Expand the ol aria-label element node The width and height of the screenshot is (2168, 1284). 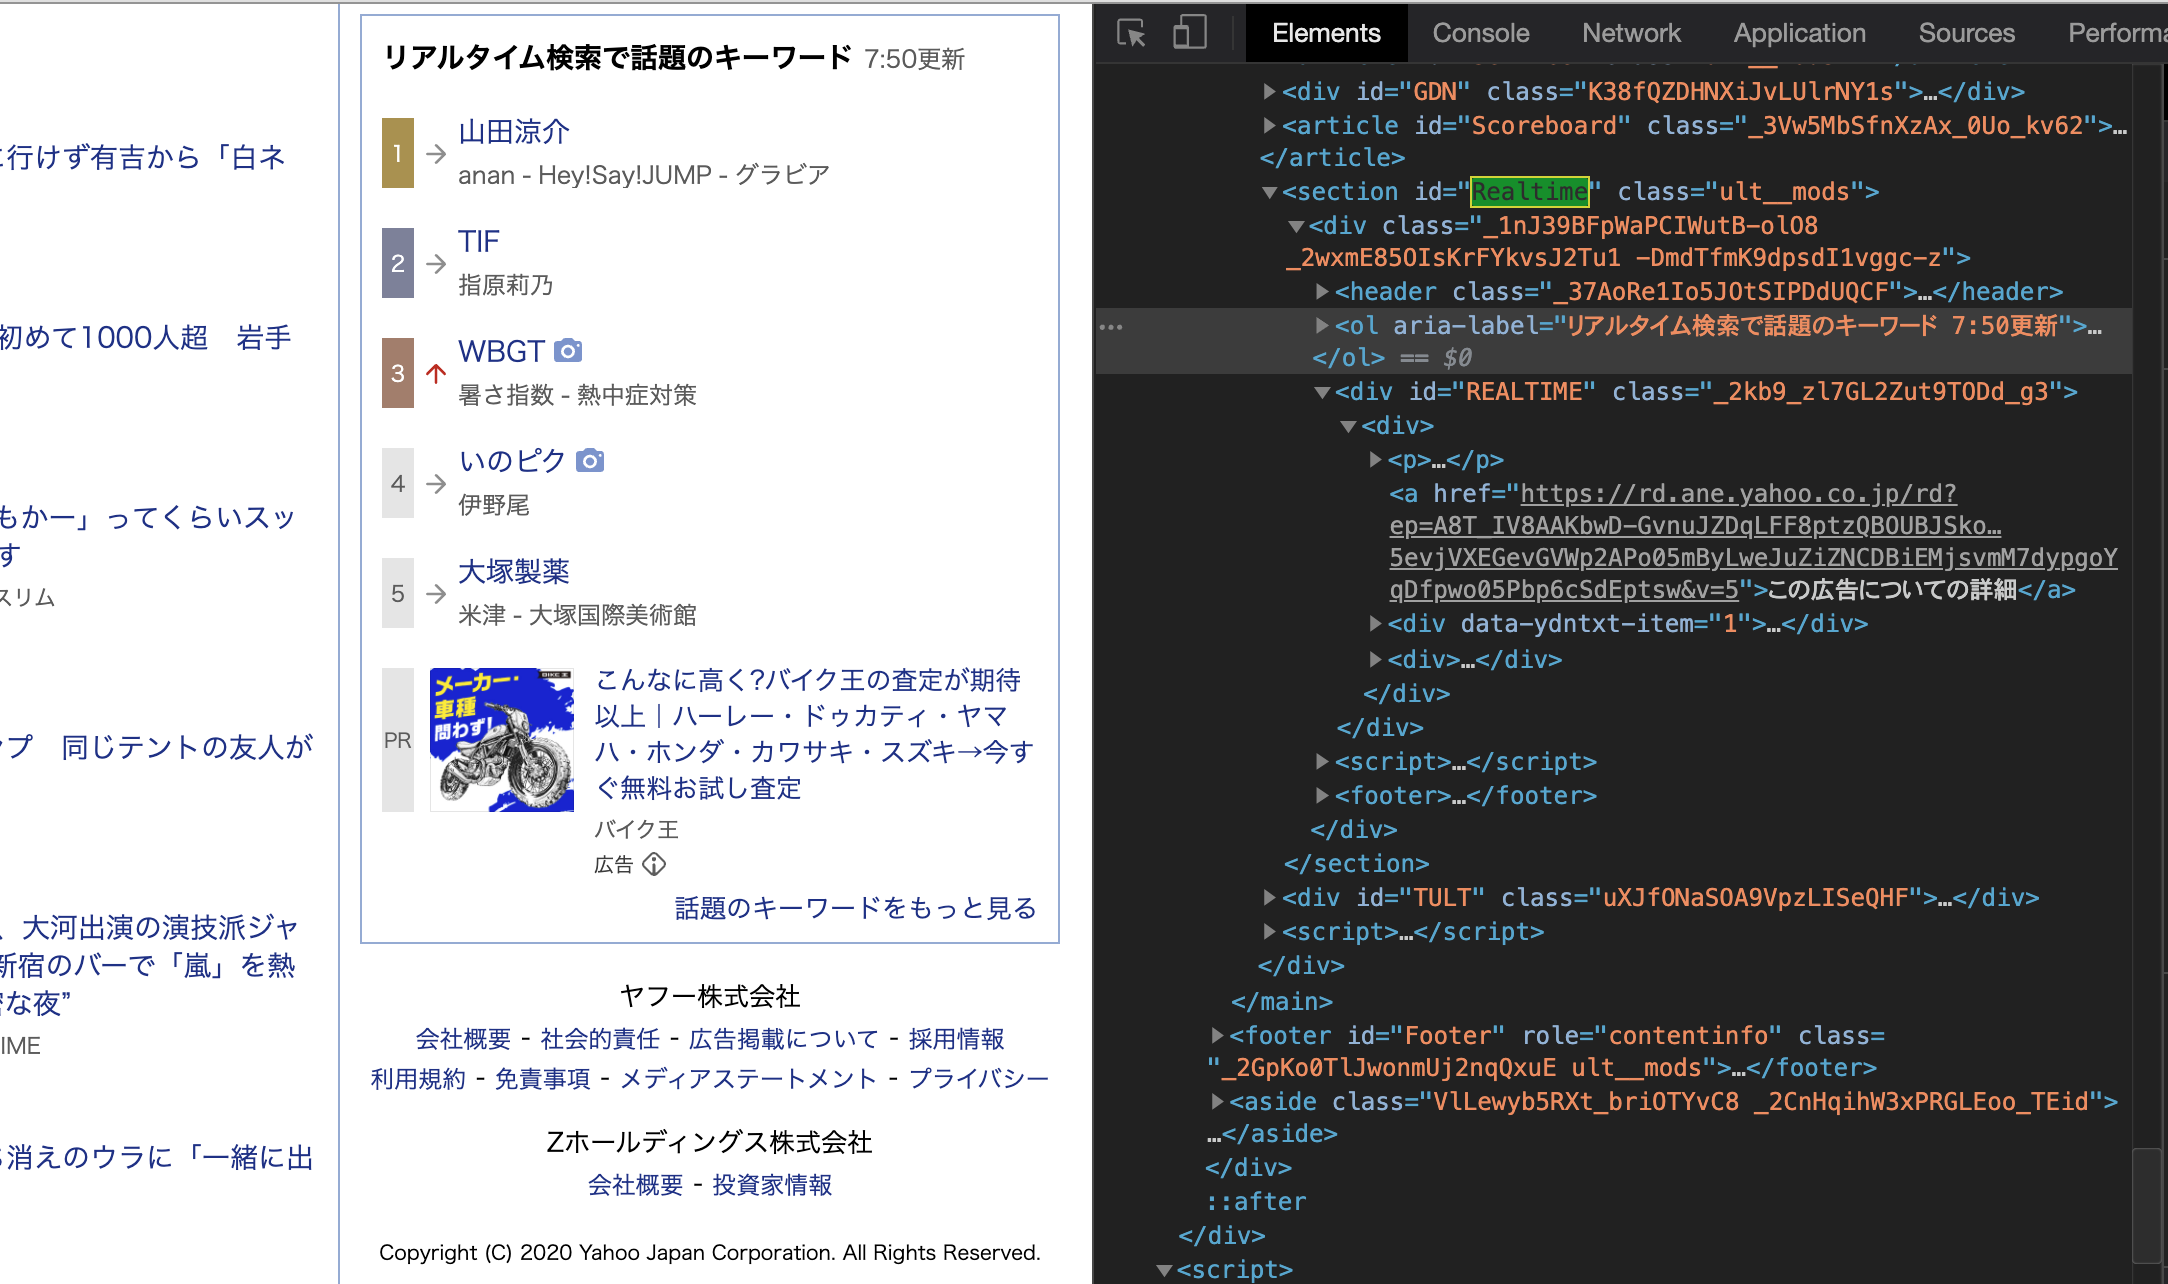1322,326
